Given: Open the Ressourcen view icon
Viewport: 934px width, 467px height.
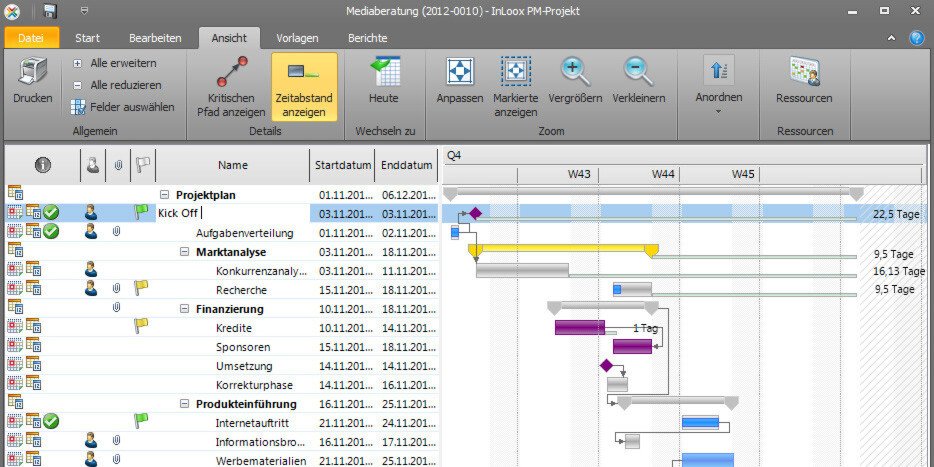Looking at the screenshot, I should pyautogui.click(x=804, y=71).
